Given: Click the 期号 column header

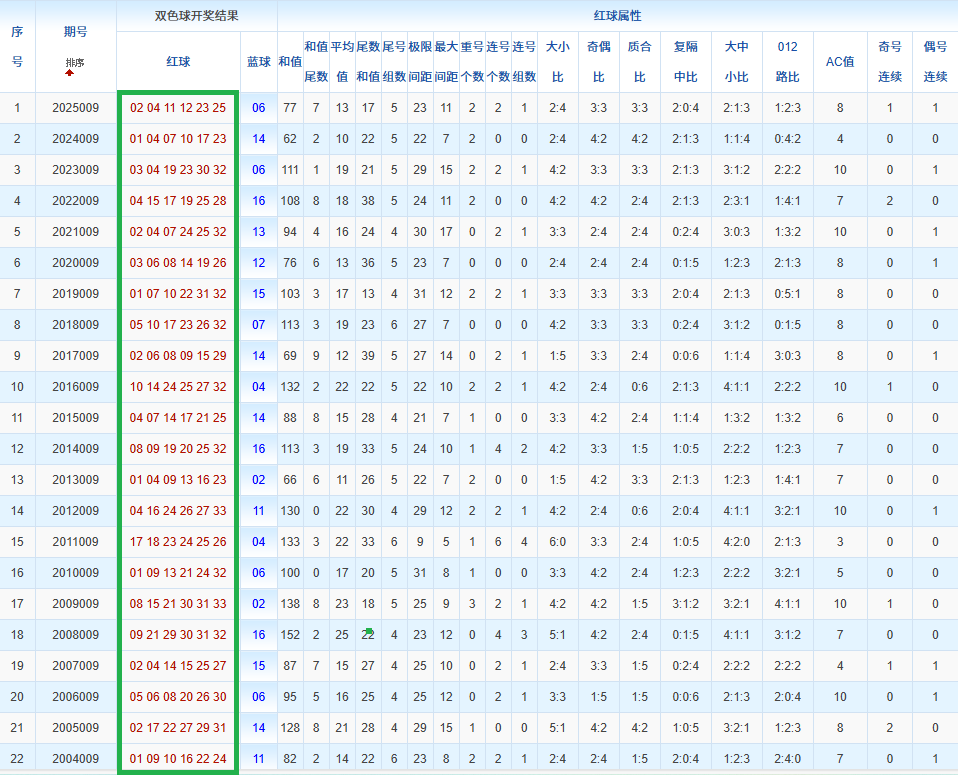Looking at the screenshot, I should [75, 32].
